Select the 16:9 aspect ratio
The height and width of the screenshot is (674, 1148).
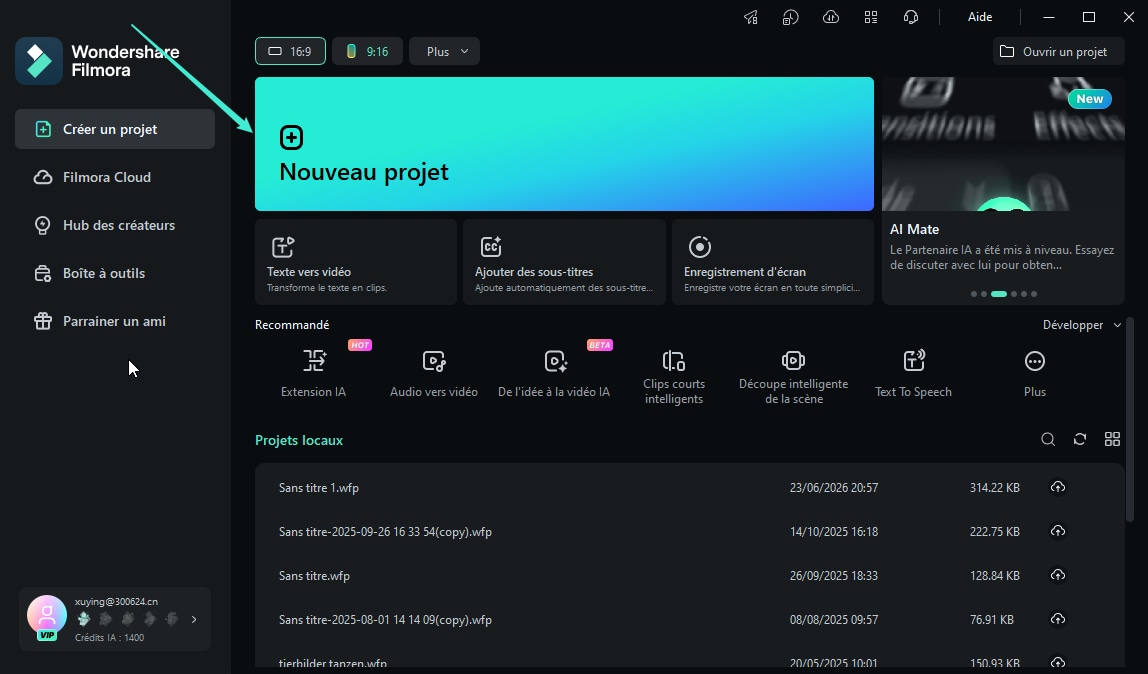tap(291, 51)
